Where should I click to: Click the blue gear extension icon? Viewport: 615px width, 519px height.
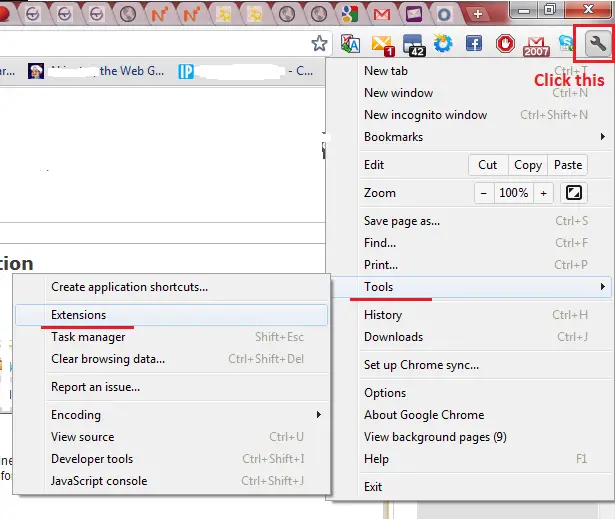point(443,43)
